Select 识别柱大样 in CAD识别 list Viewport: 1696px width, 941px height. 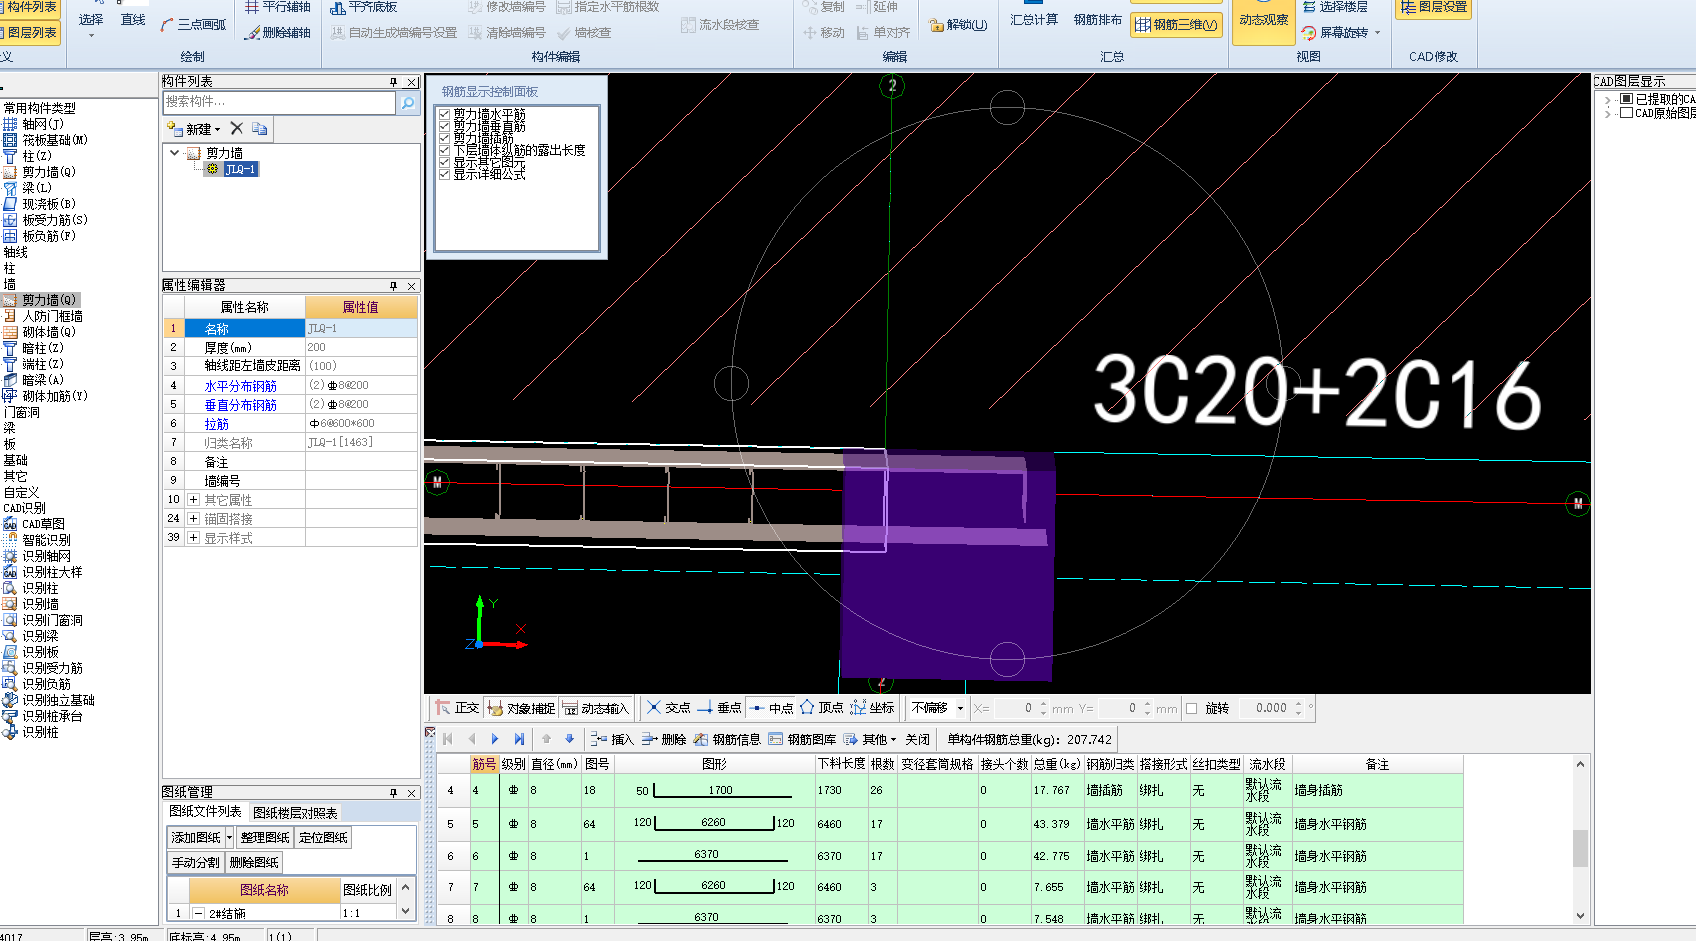[x=43, y=572]
